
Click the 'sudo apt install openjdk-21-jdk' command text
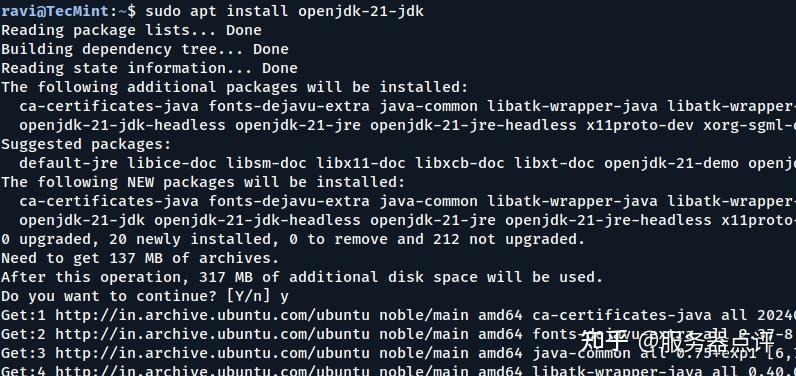pyautogui.click(x=284, y=11)
